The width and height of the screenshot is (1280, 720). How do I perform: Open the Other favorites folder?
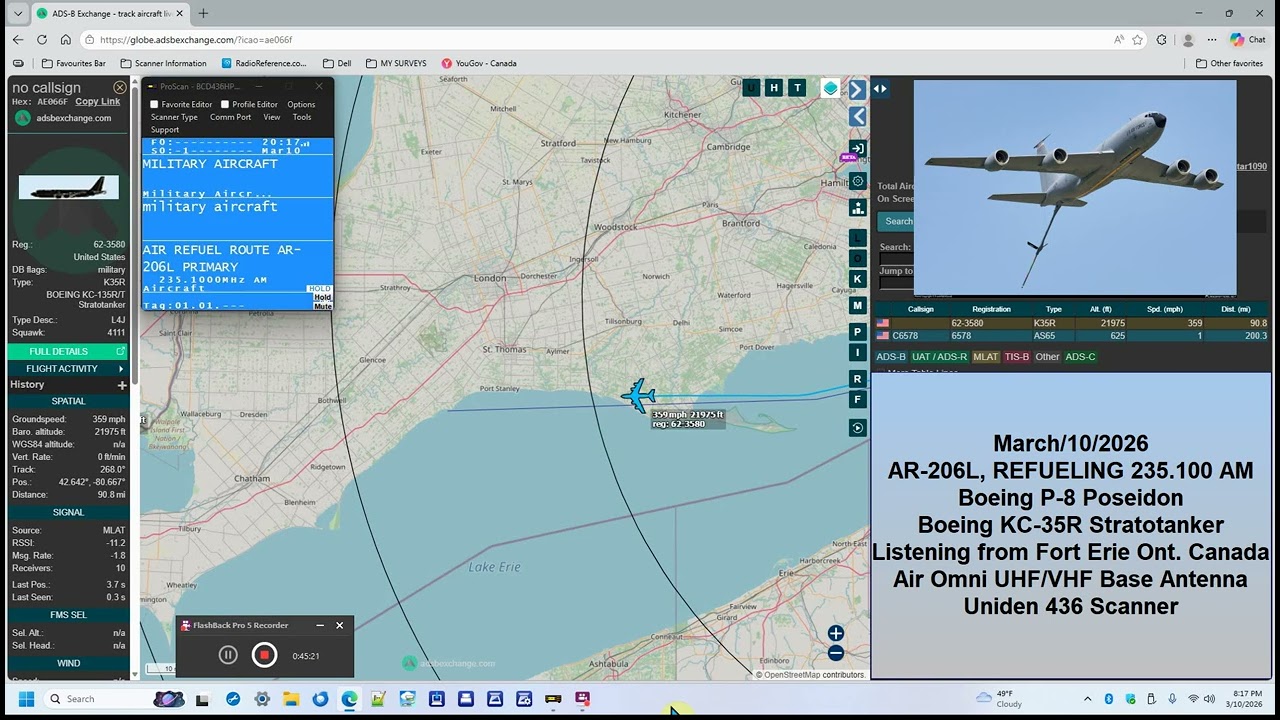pyautogui.click(x=1229, y=63)
